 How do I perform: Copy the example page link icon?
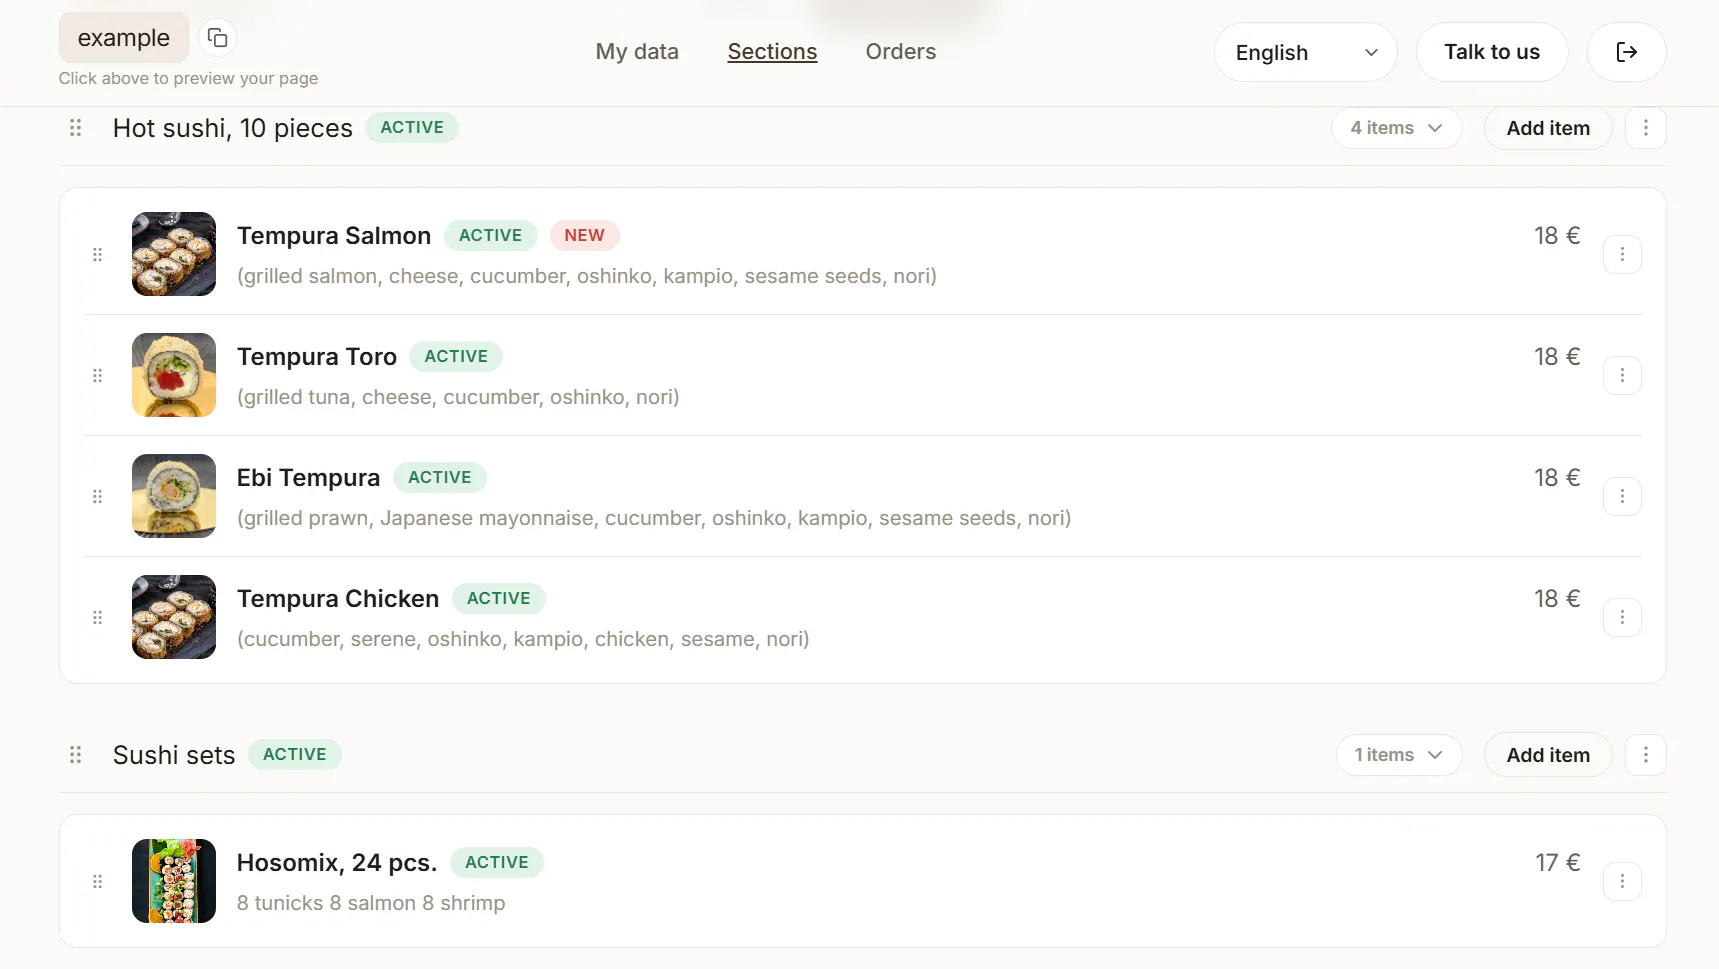[217, 38]
